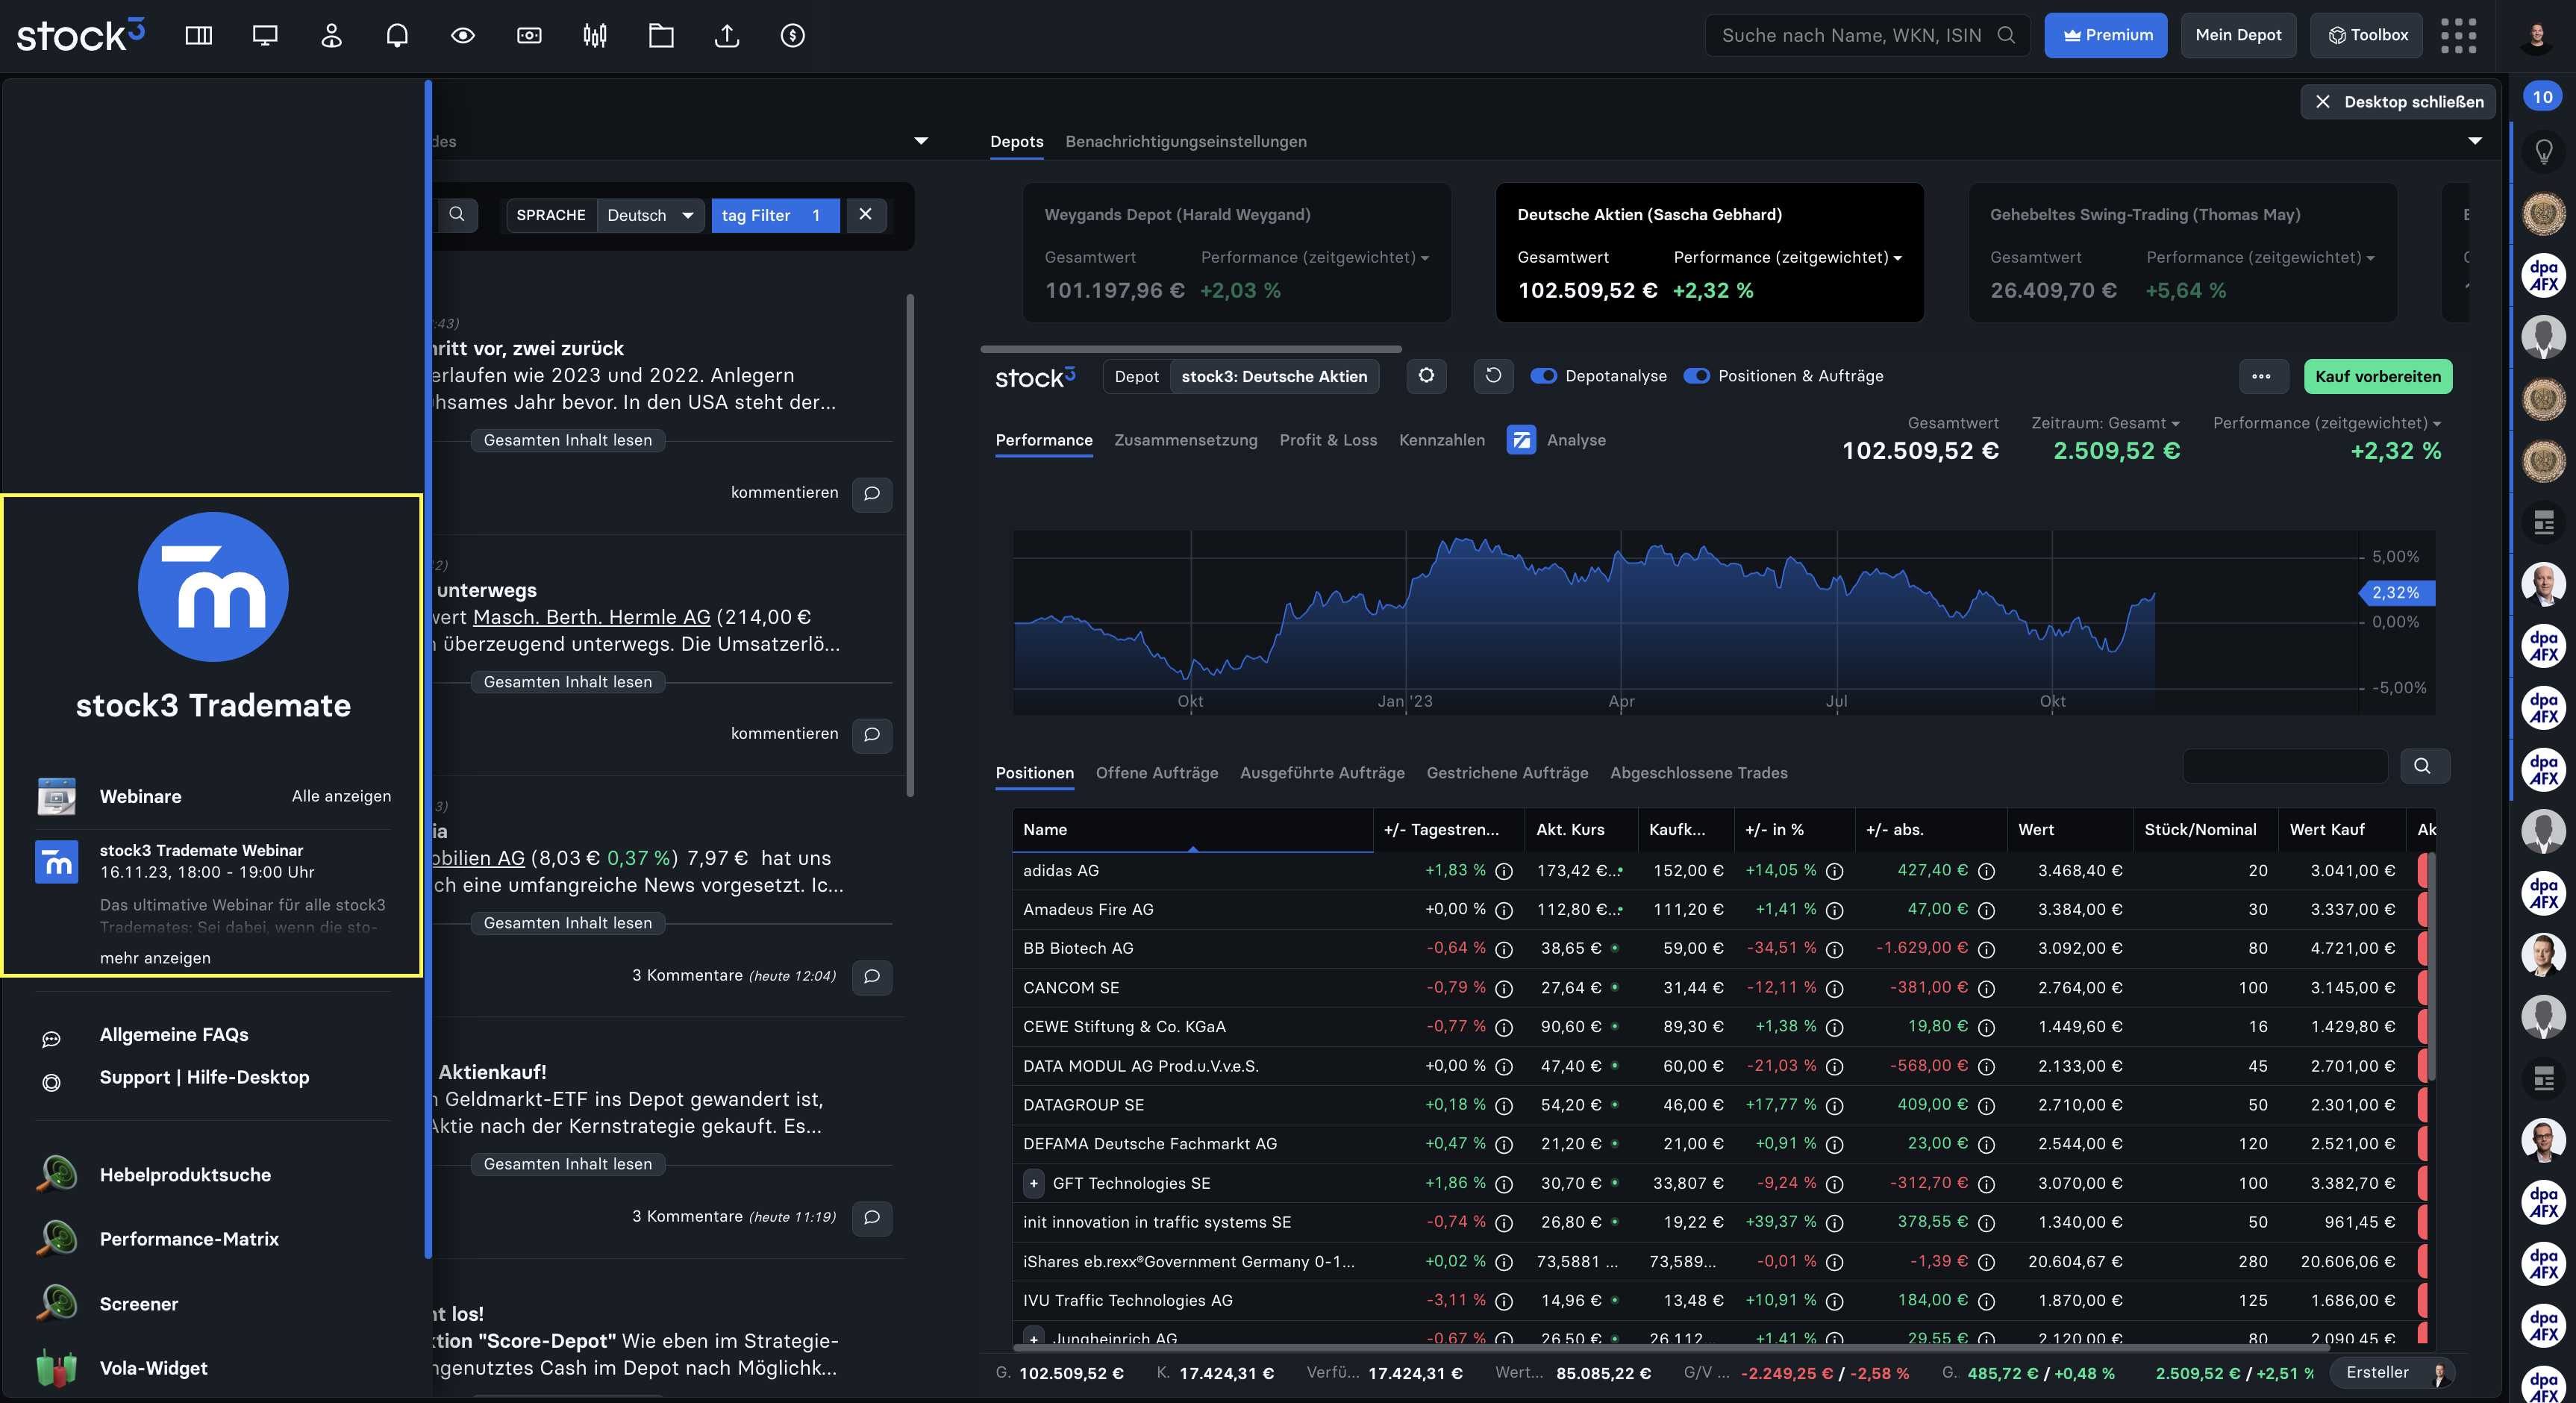Click the Mein Depot button
Image resolution: width=2576 pixels, height=1403 pixels.
(x=2238, y=35)
